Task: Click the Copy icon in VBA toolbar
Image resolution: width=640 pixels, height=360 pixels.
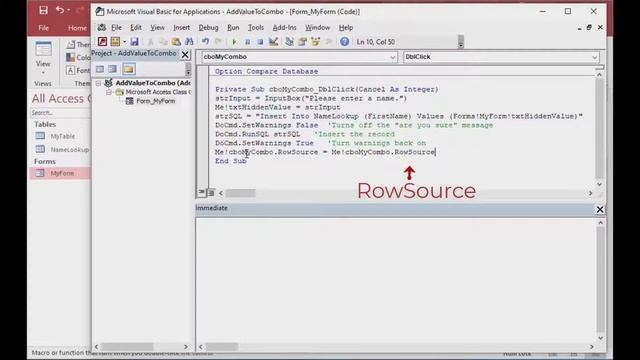Action: [x=163, y=42]
